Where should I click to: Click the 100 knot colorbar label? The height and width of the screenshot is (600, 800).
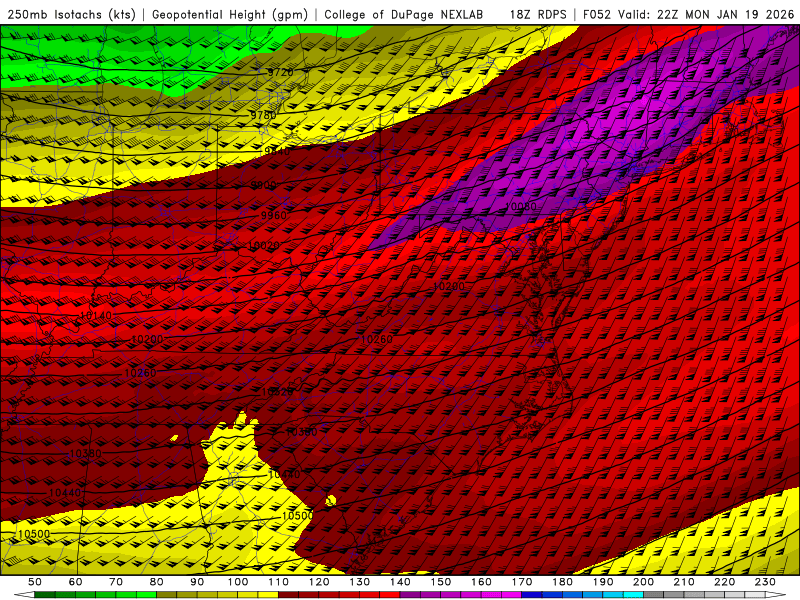click(x=238, y=582)
